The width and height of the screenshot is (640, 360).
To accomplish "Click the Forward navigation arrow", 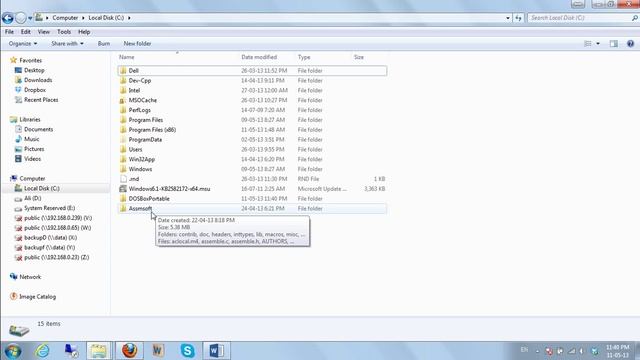I will [20, 18].
